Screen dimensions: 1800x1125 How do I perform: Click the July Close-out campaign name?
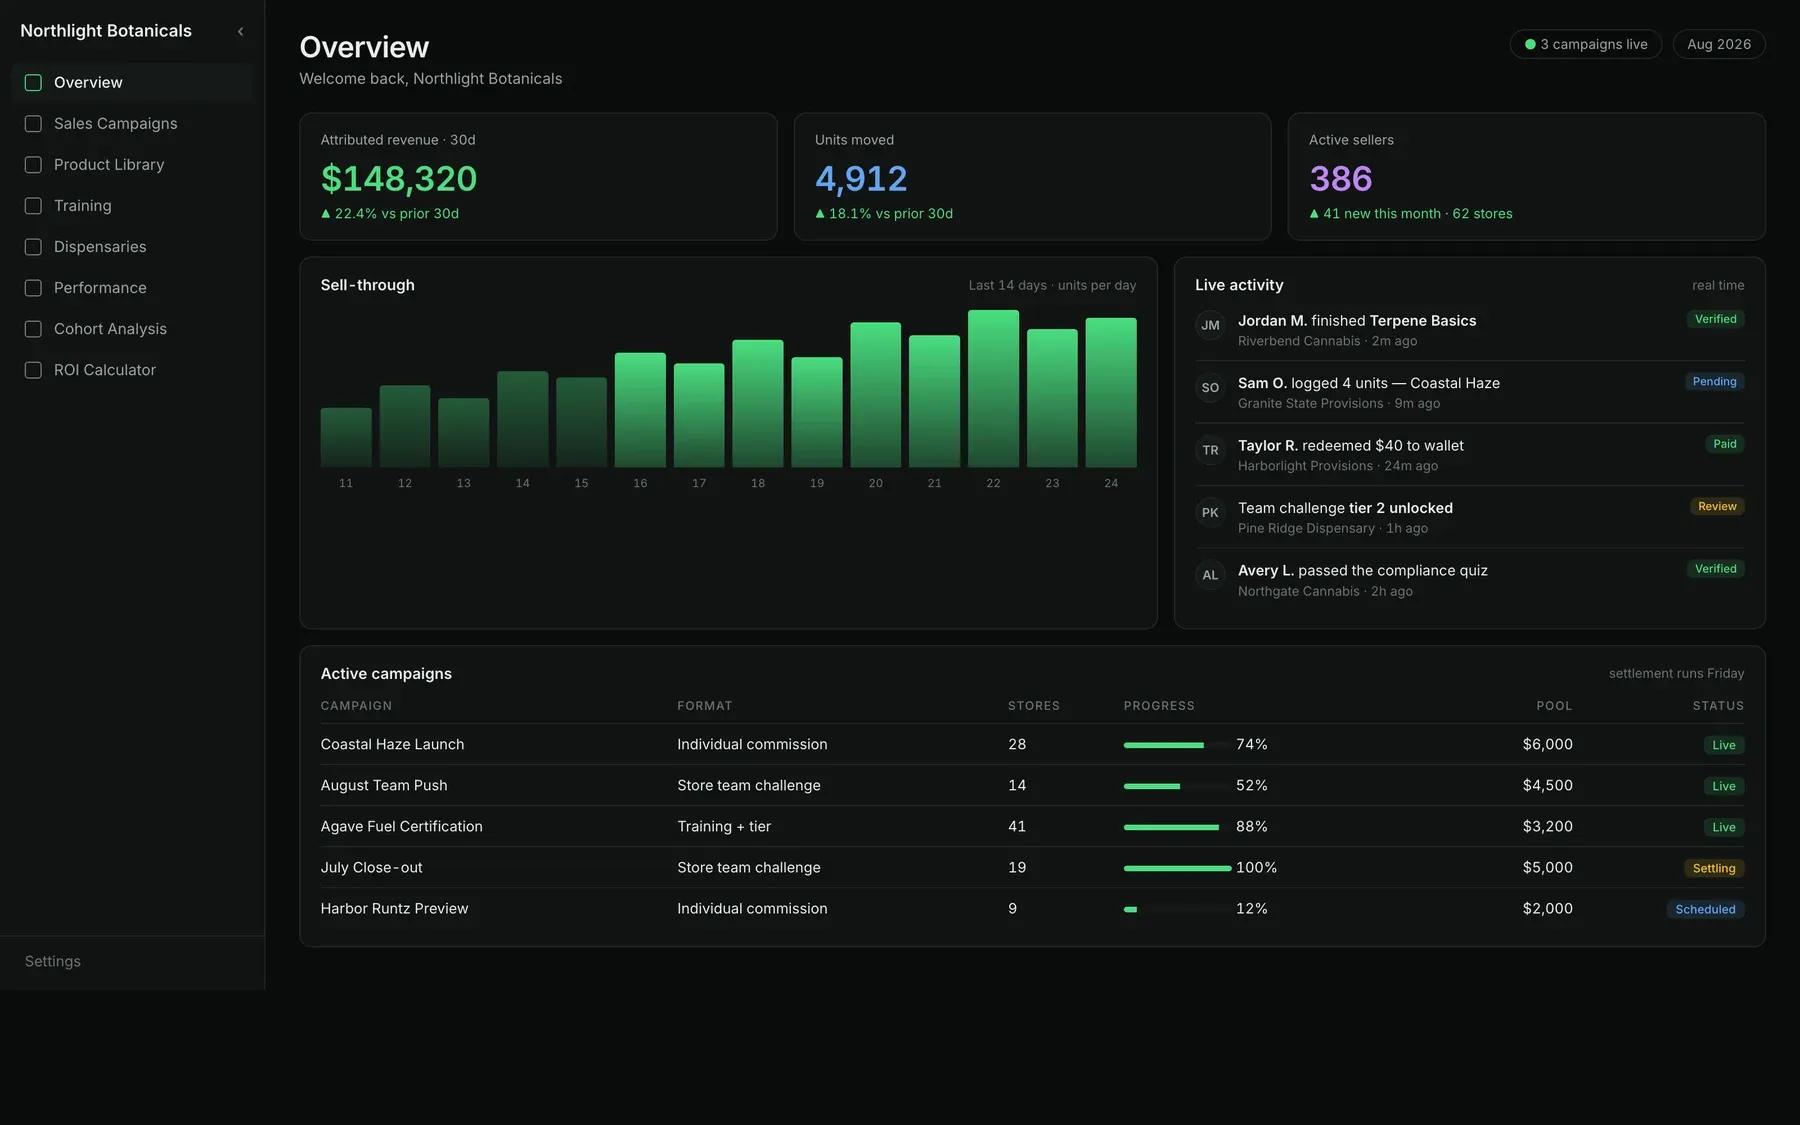point(371,867)
